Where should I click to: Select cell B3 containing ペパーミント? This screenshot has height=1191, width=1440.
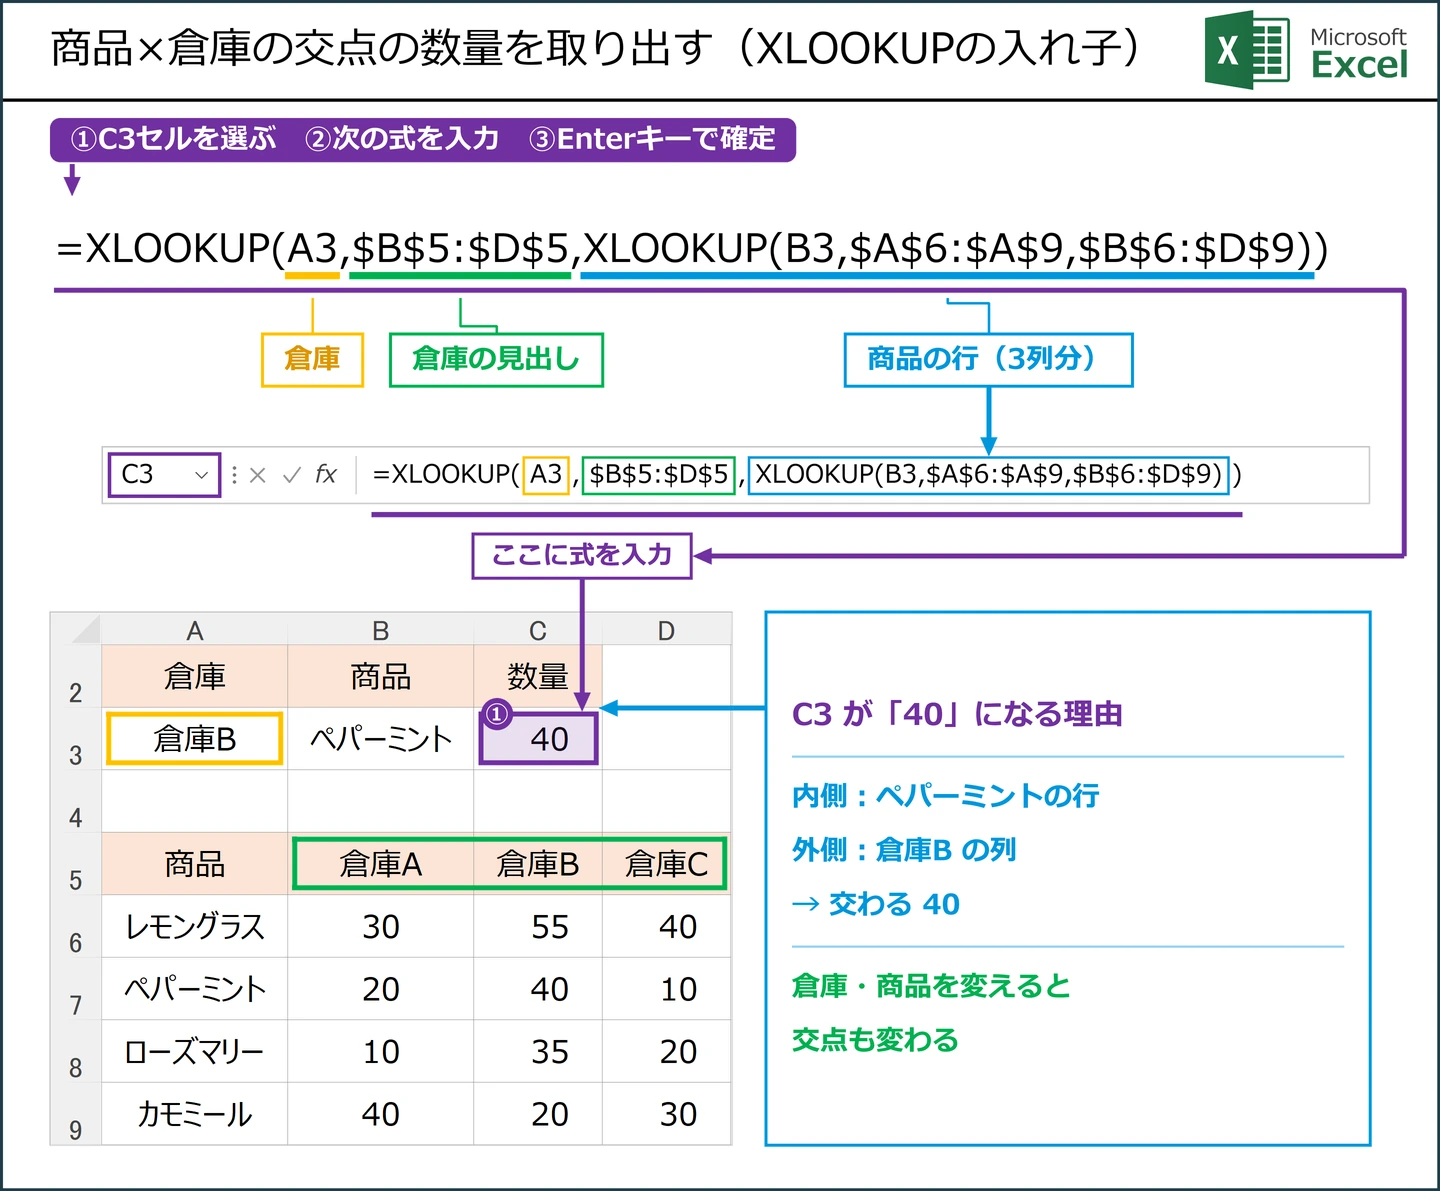380,739
